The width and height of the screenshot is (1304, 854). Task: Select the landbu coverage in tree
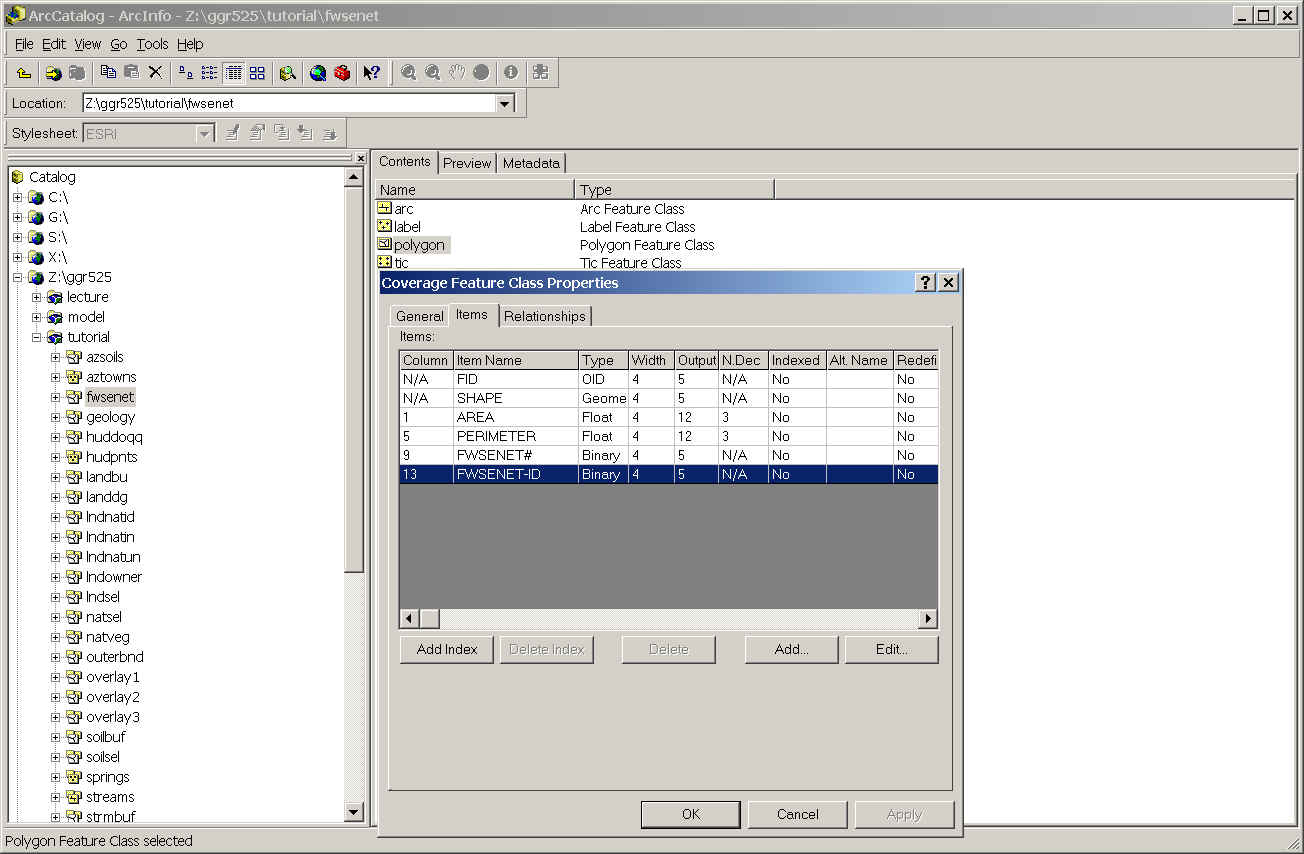(x=107, y=477)
